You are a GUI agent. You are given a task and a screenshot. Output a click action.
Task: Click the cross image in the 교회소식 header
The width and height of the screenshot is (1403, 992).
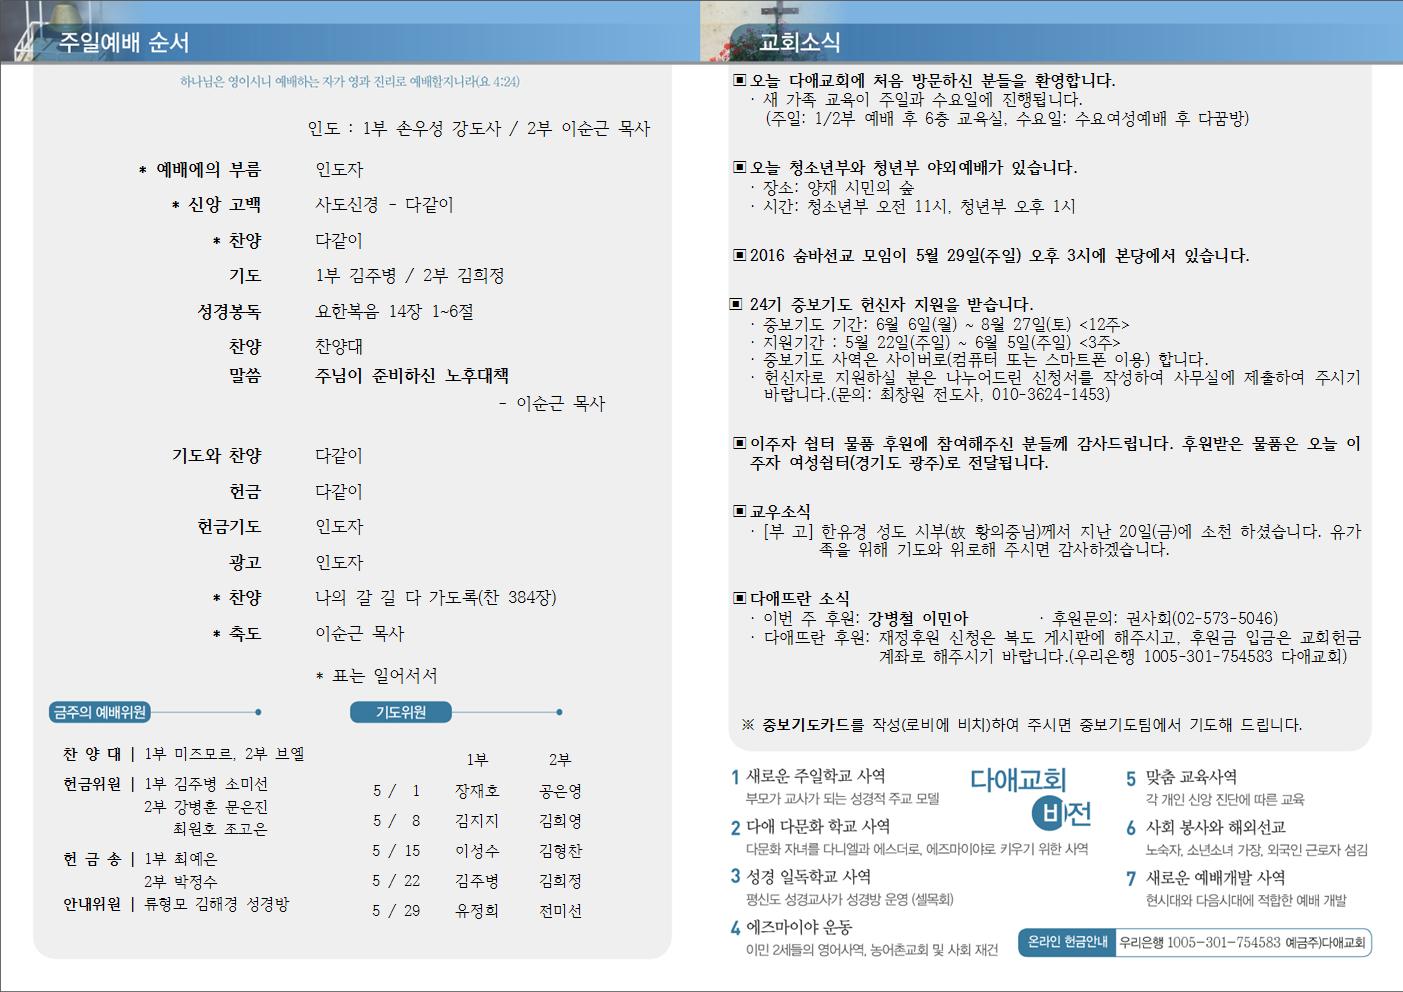click(x=779, y=22)
